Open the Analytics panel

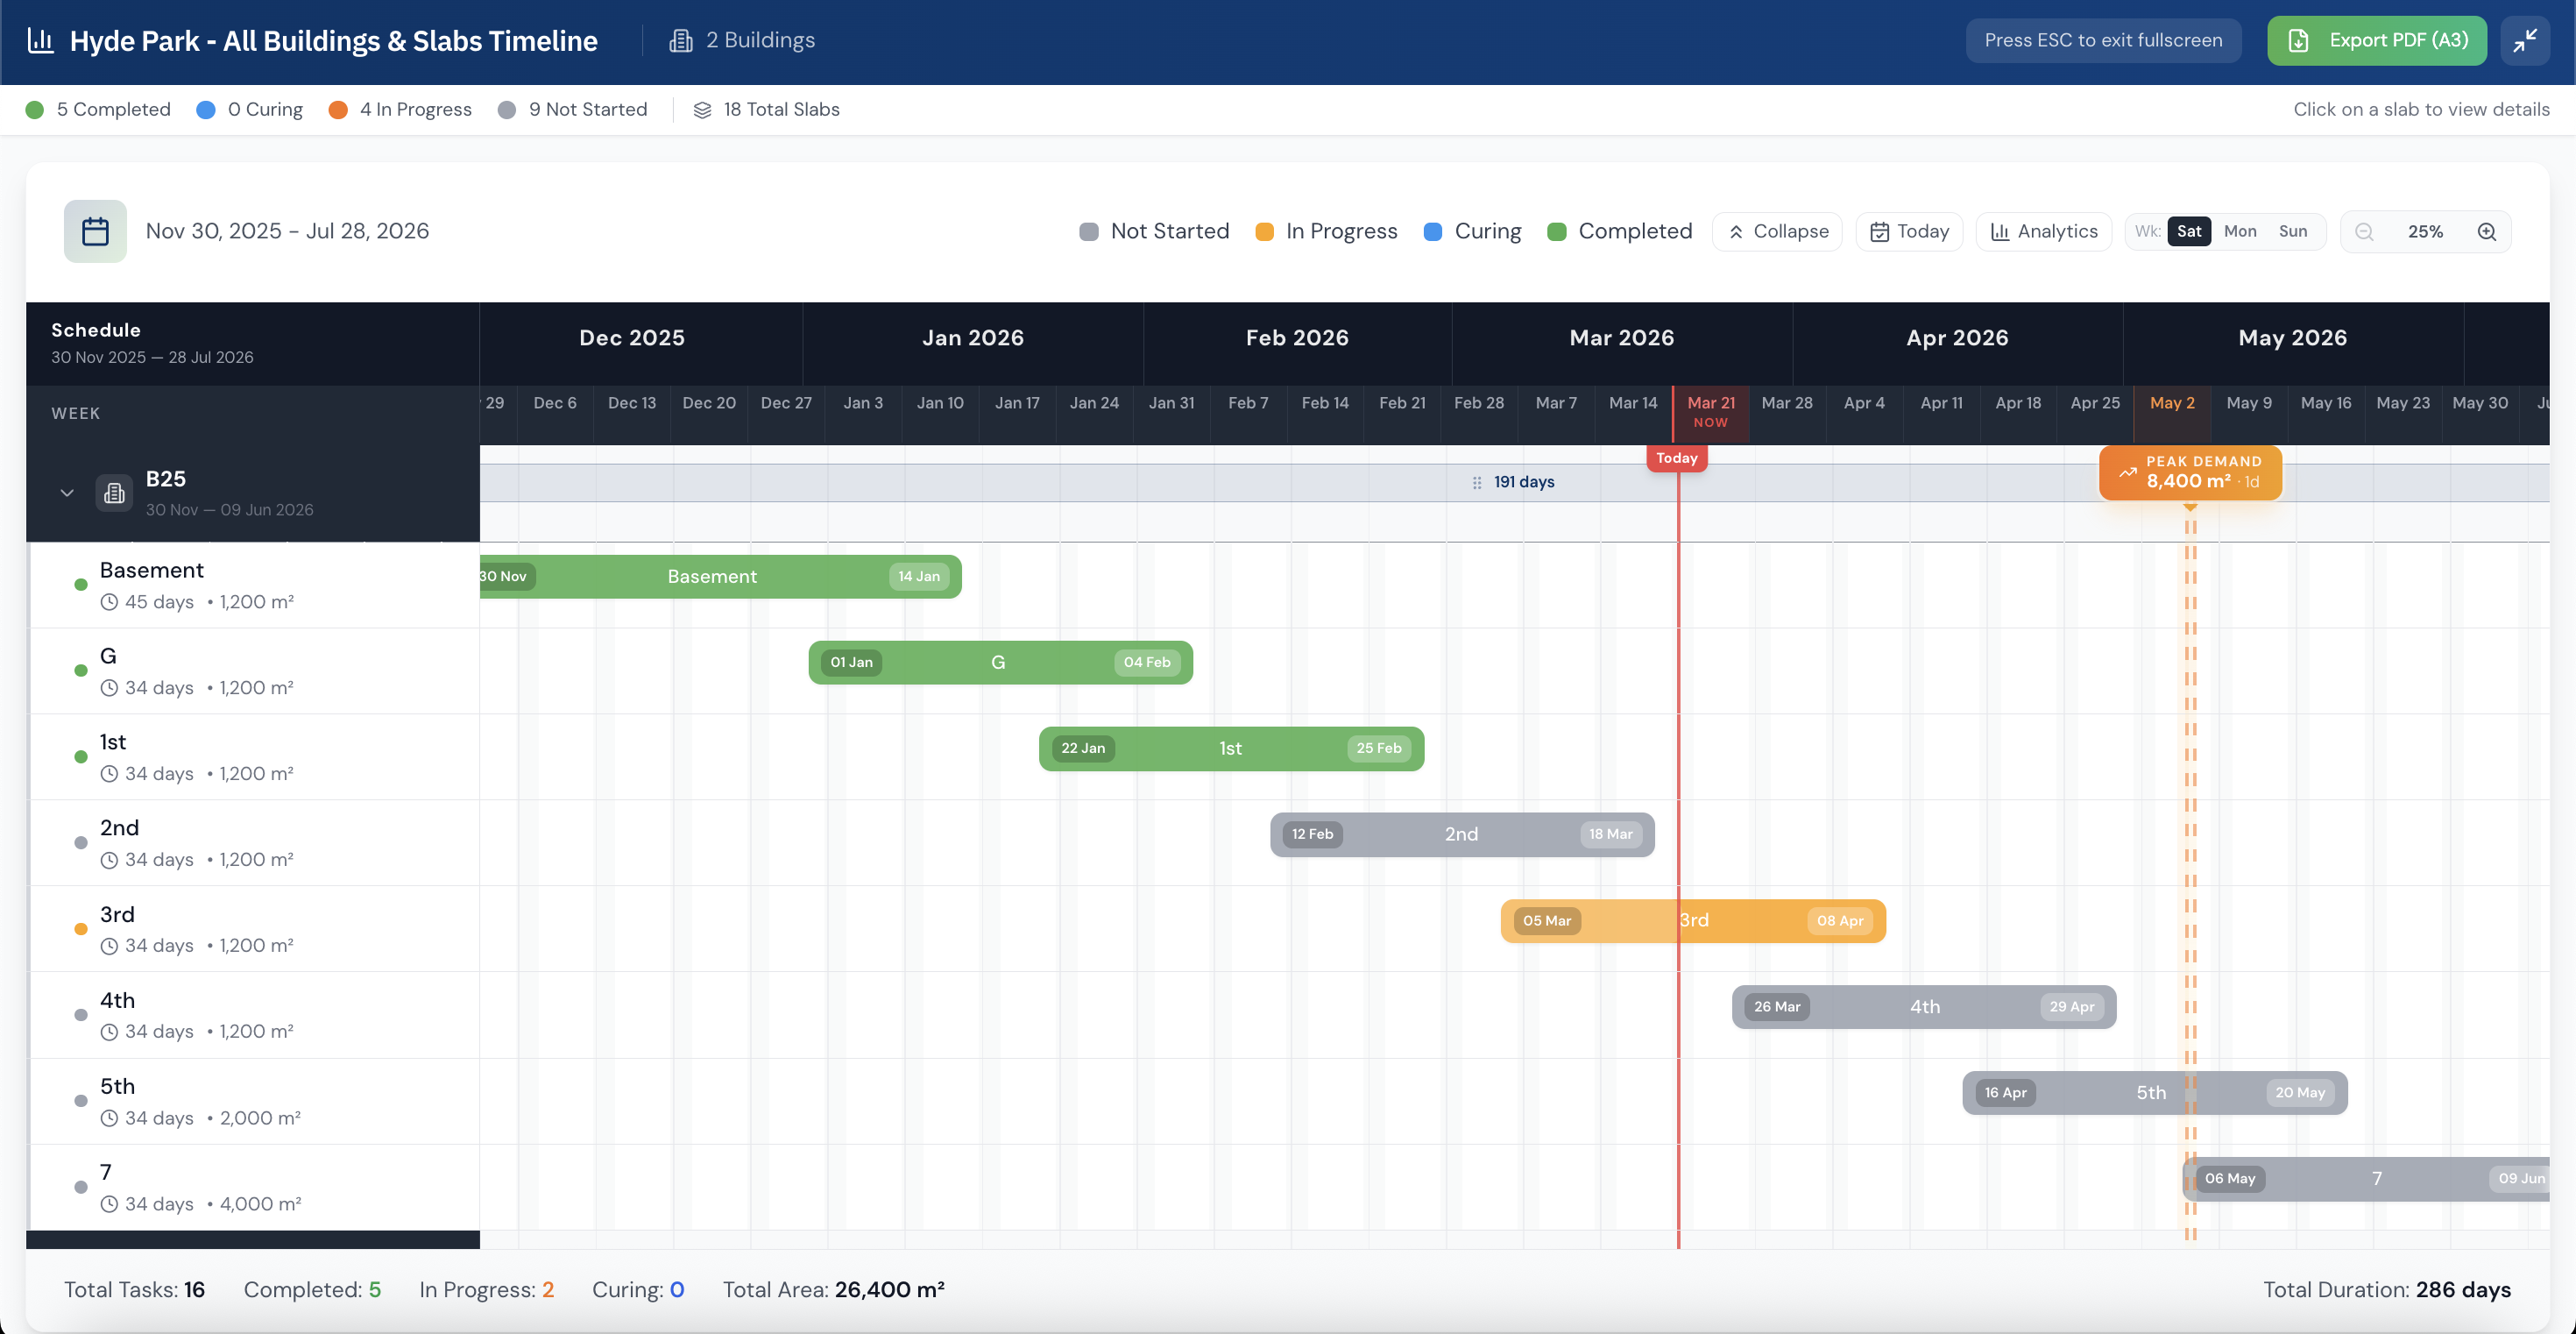pos(2044,232)
